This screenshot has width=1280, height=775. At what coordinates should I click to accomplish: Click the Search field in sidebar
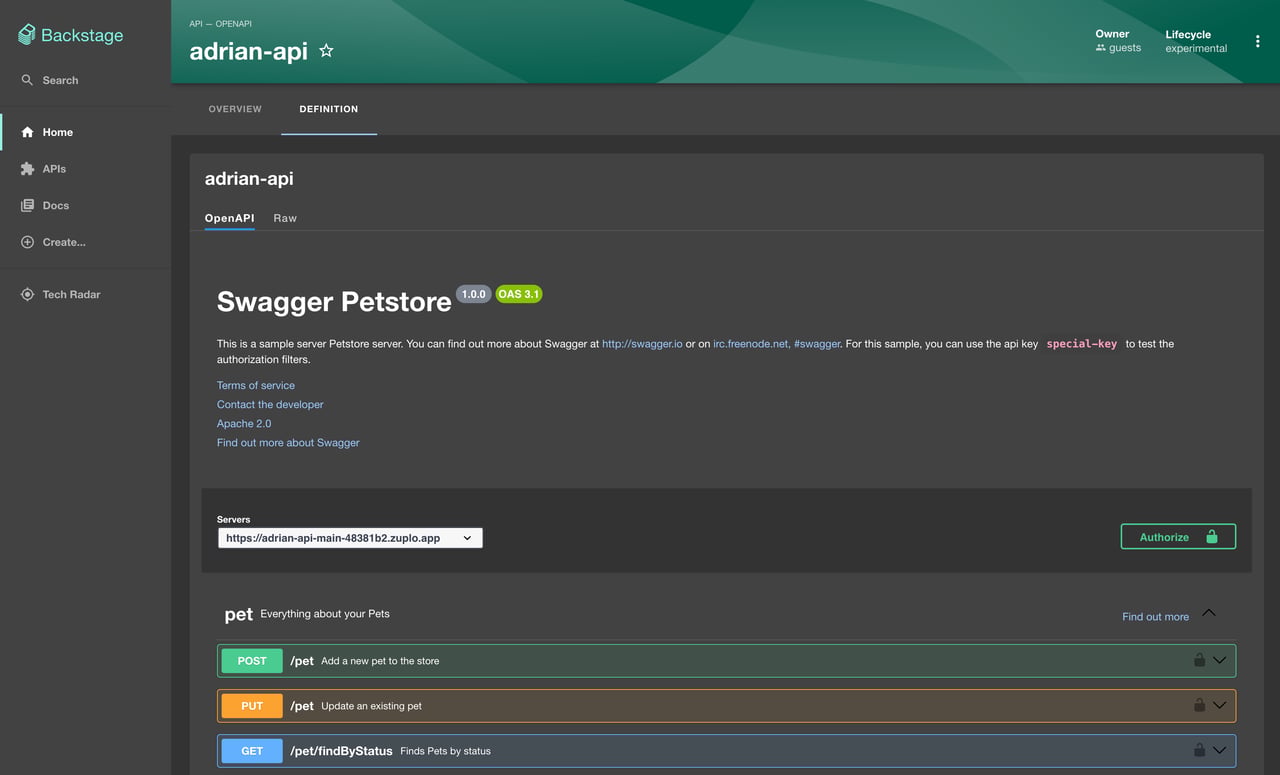pyautogui.click(x=85, y=80)
